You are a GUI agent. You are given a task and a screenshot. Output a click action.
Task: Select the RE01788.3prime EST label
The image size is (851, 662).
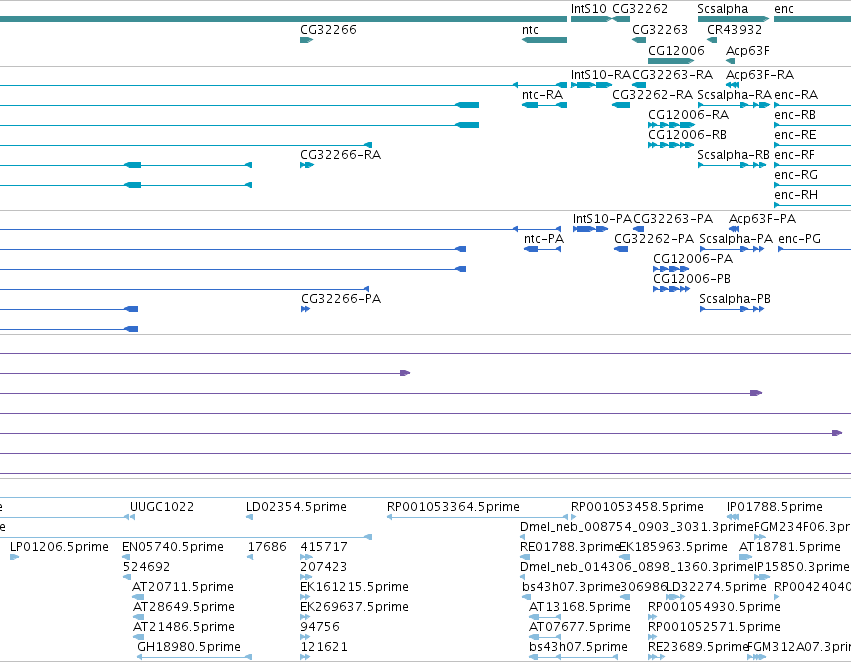(x=569, y=548)
